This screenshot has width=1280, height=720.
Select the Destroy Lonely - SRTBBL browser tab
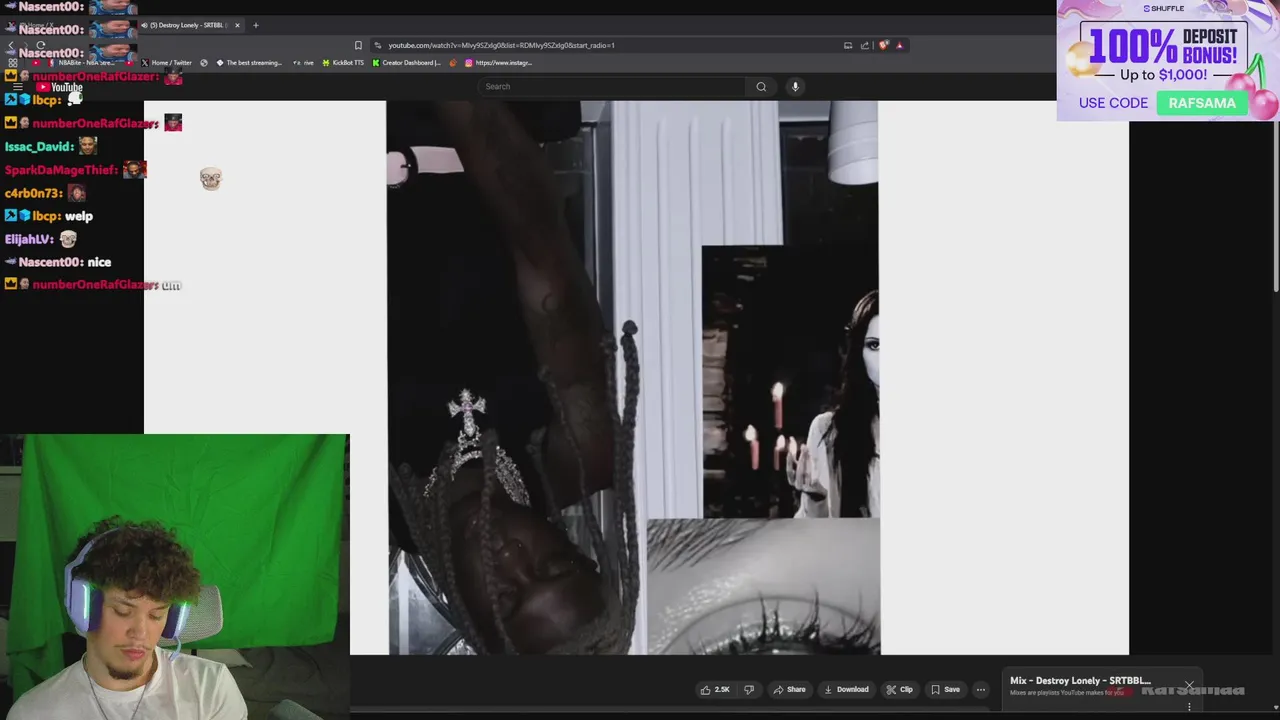[190, 25]
